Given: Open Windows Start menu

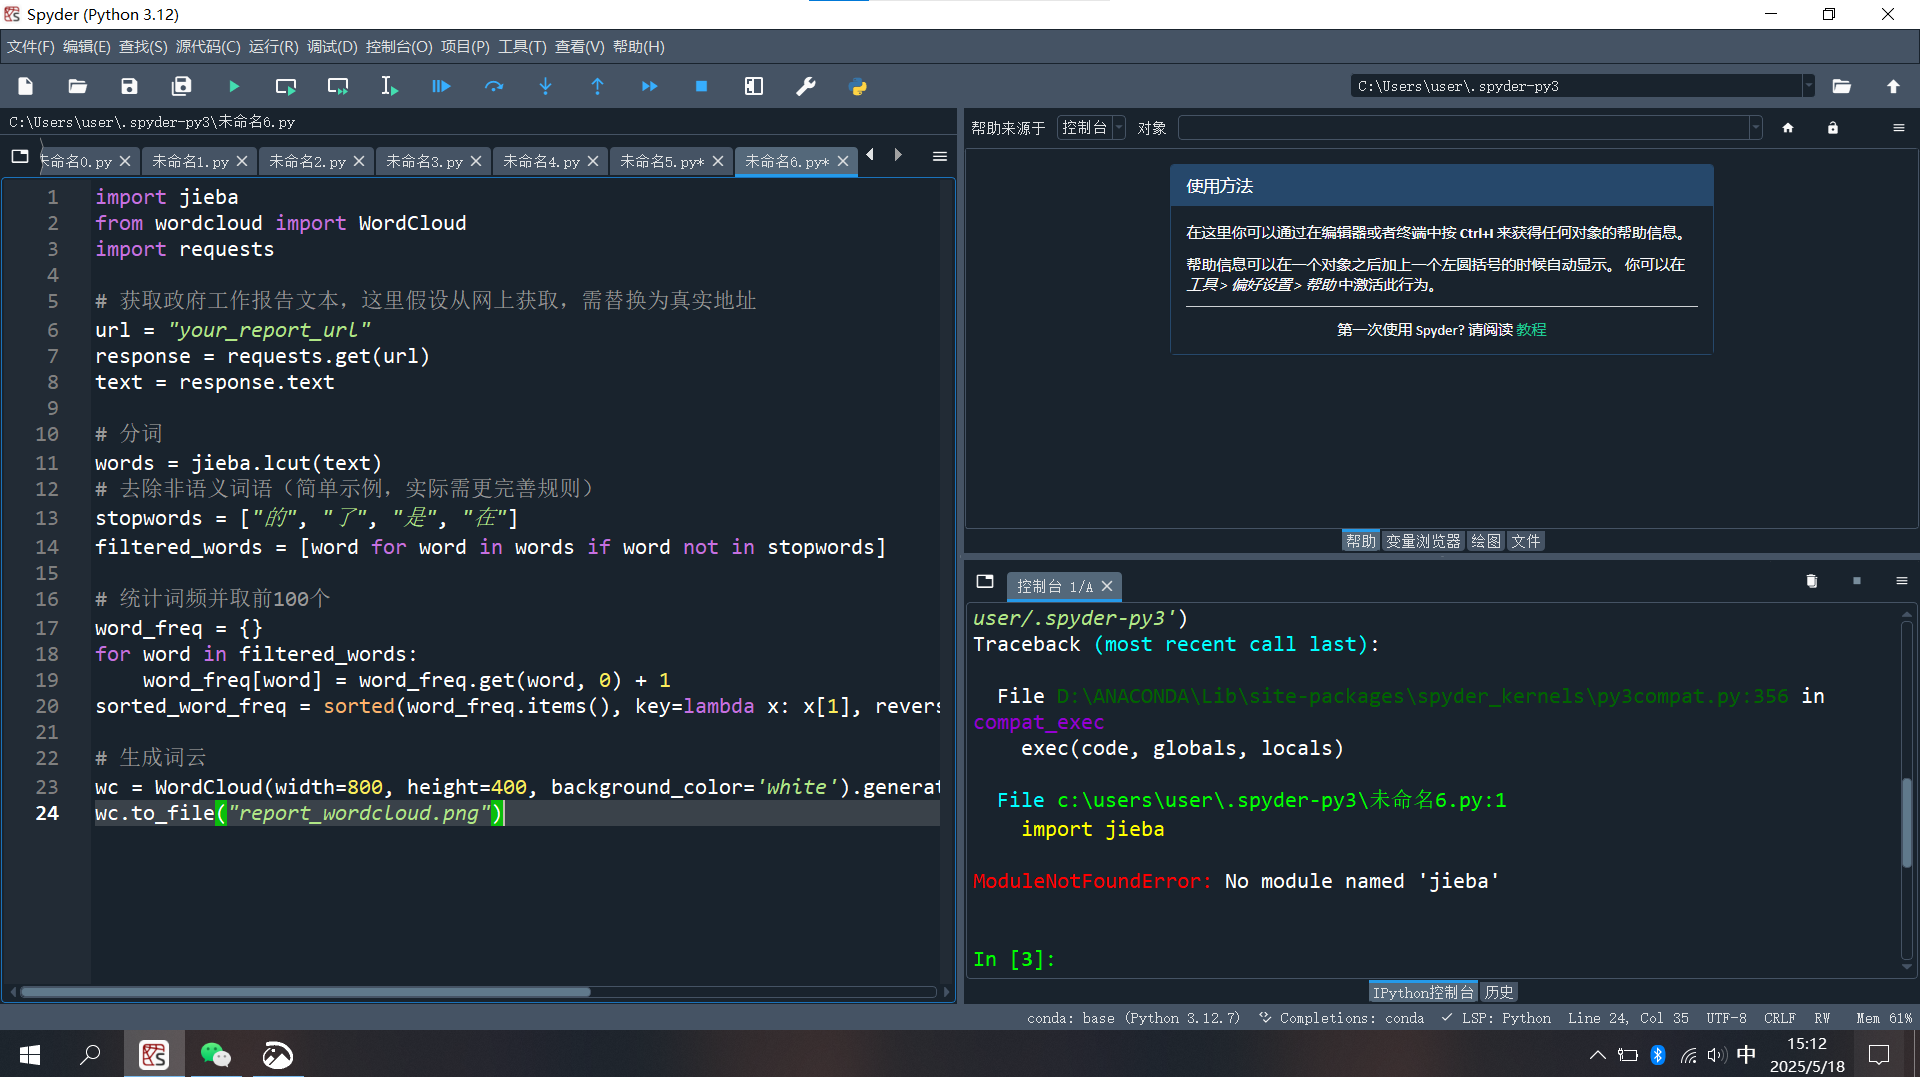Looking at the screenshot, I should [30, 1054].
